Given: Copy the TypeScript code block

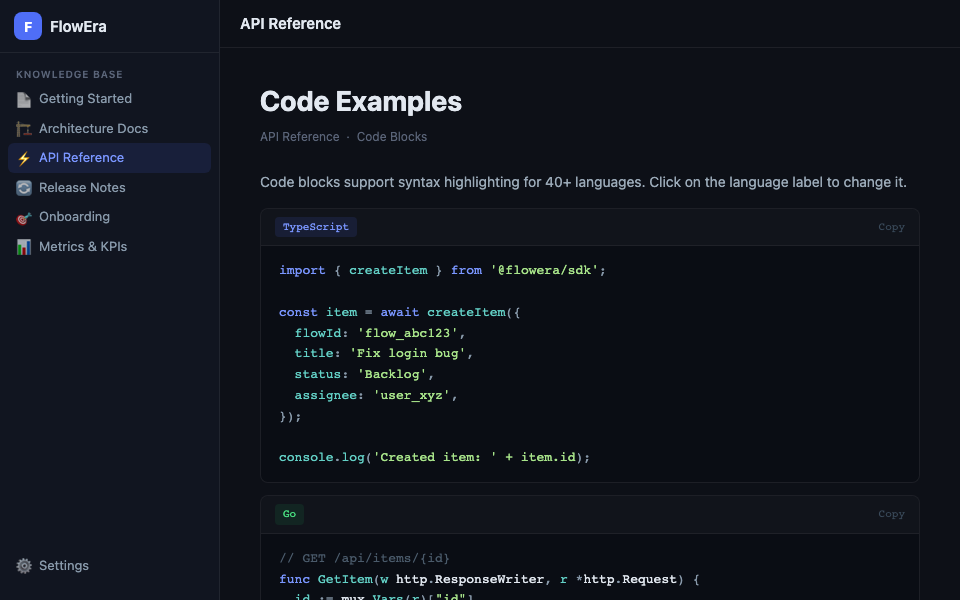Looking at the screenshot, I should point(891,227).
